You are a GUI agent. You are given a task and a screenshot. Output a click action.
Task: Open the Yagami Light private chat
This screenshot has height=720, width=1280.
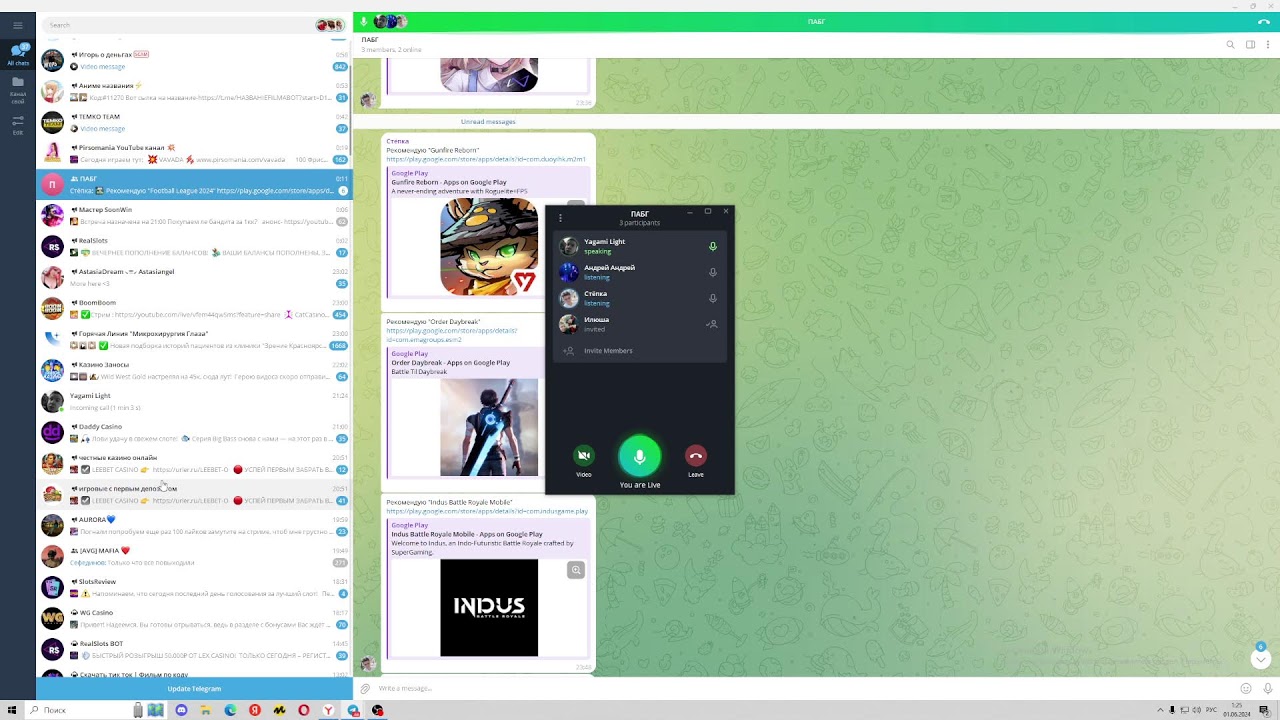[x=194, y=401]
